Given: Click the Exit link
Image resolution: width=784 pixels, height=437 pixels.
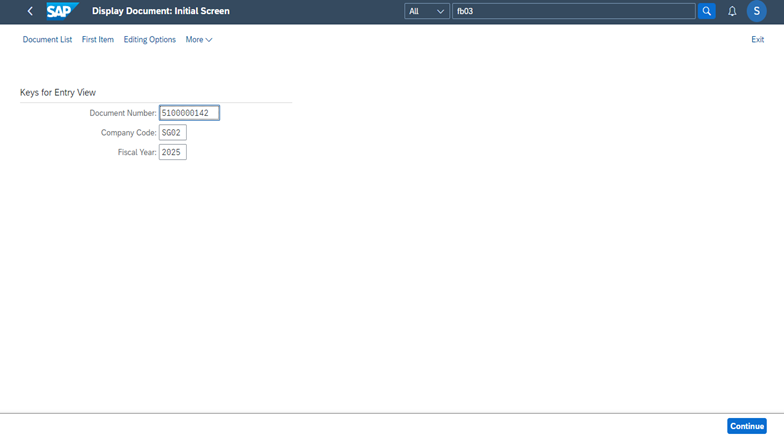Looking at the screenshot, I should 757,40.
